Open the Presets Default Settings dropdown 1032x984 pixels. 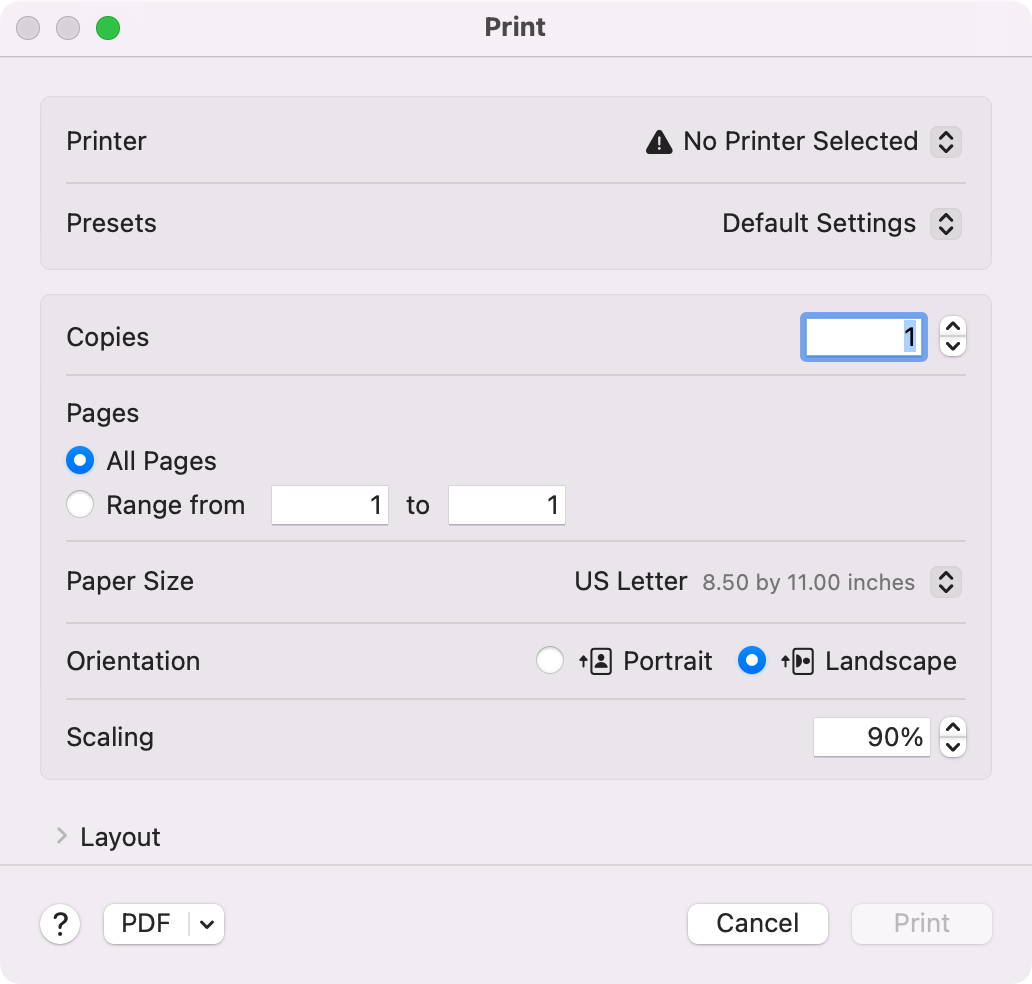[x=945, y=223]
